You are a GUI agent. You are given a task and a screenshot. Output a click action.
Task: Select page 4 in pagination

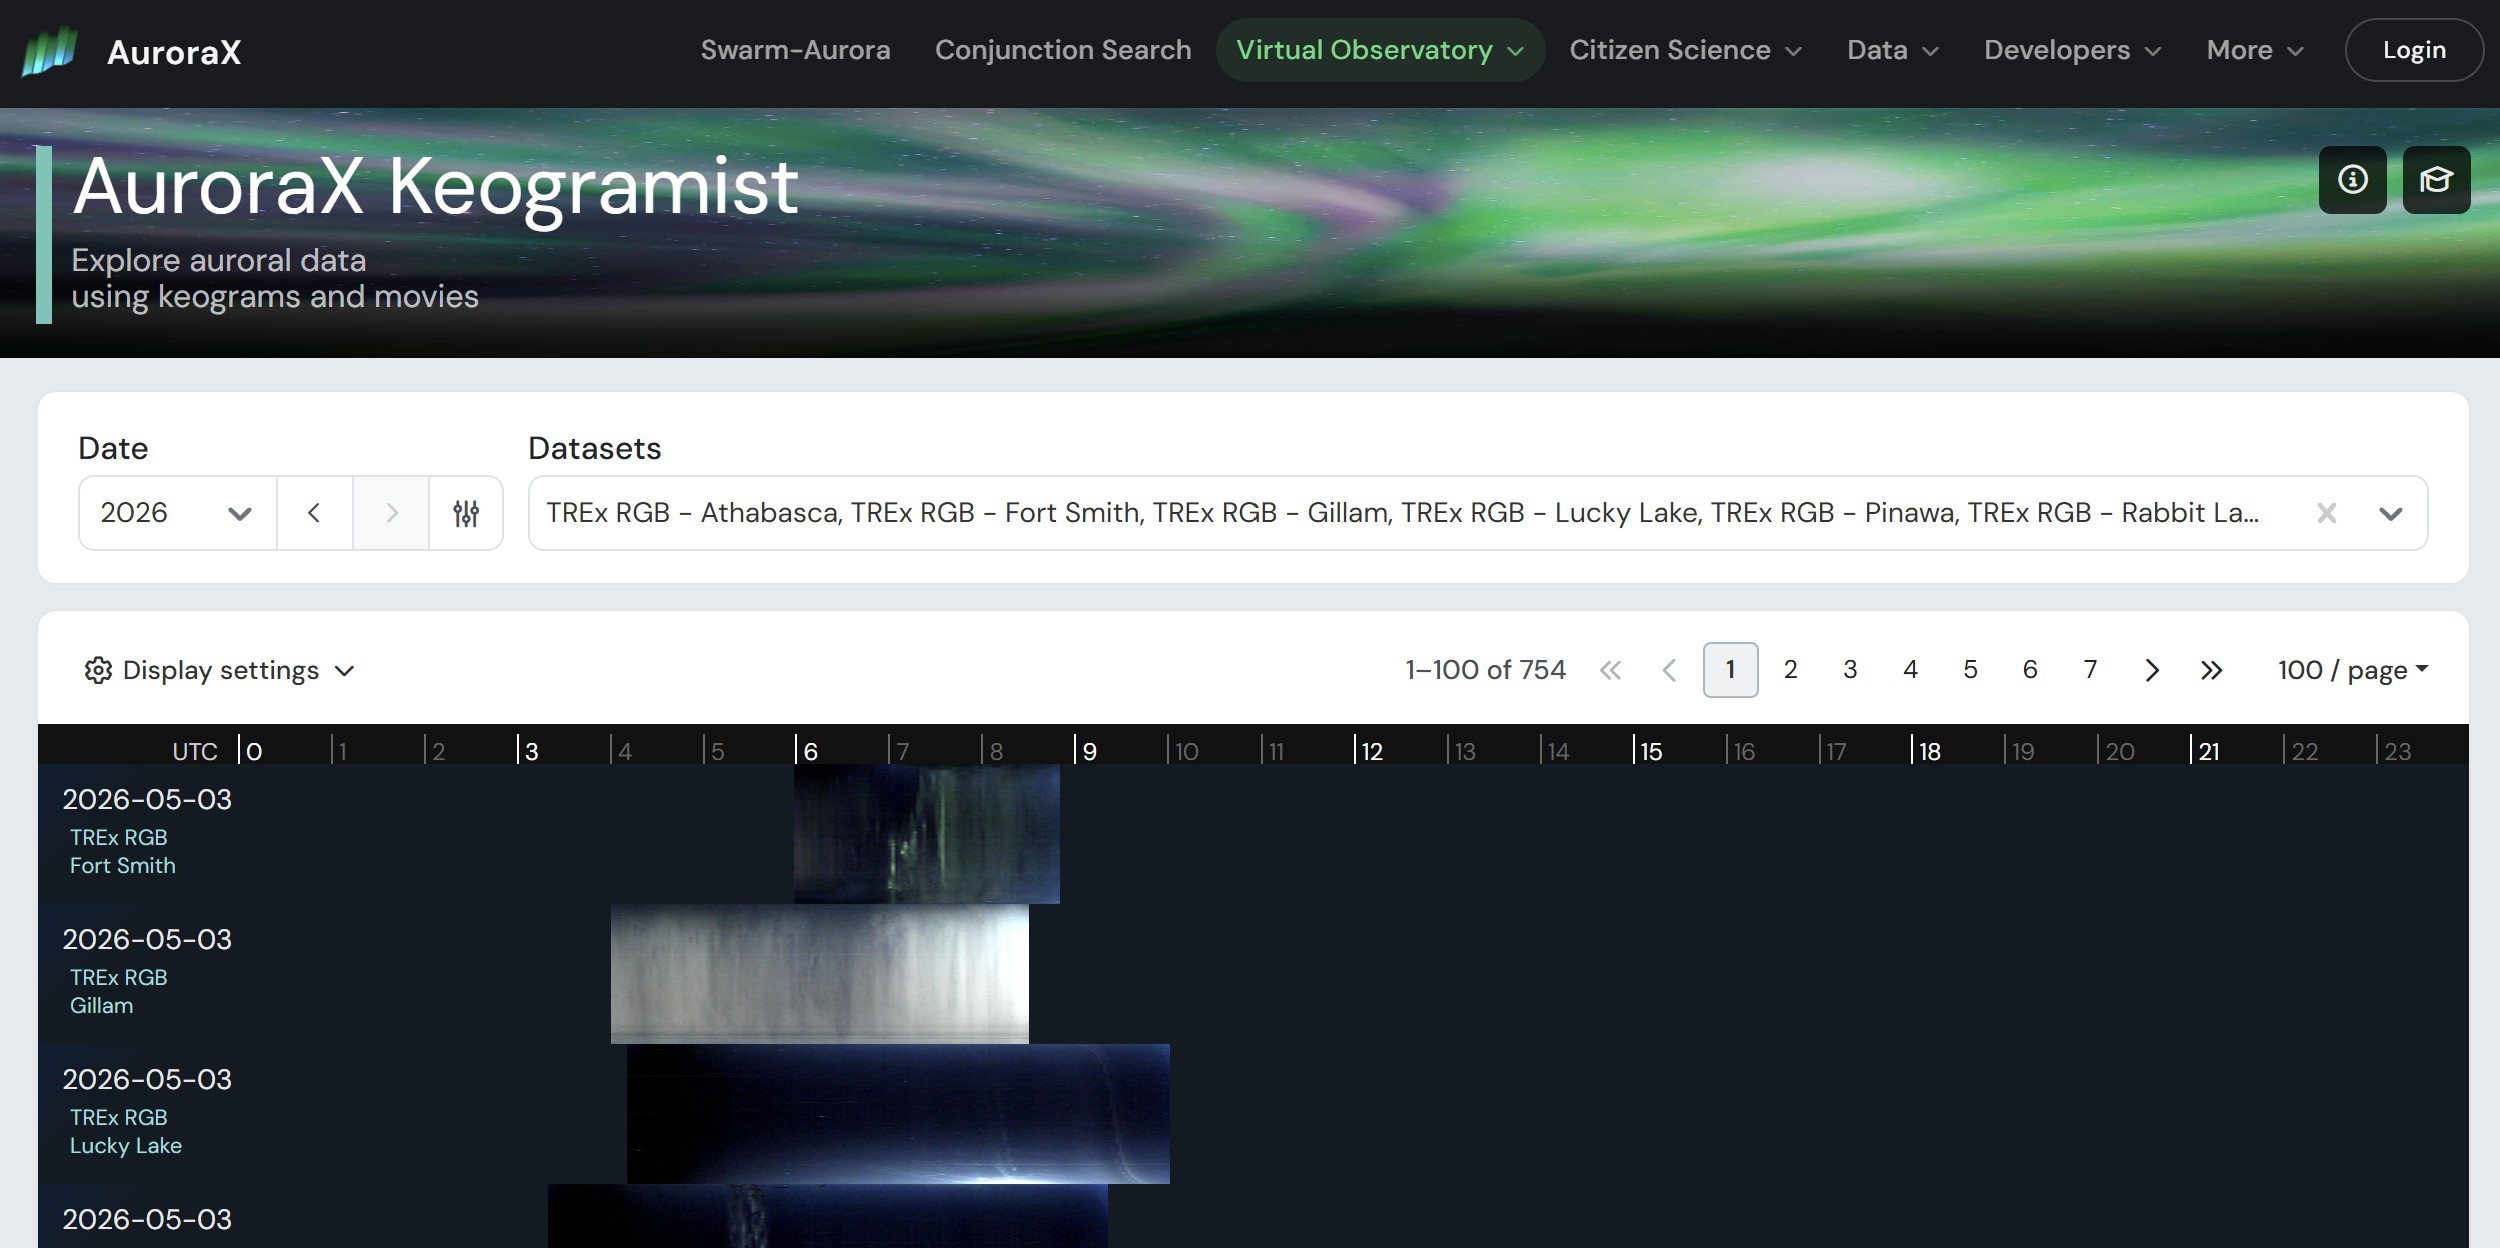click(x=1910, y=670)
